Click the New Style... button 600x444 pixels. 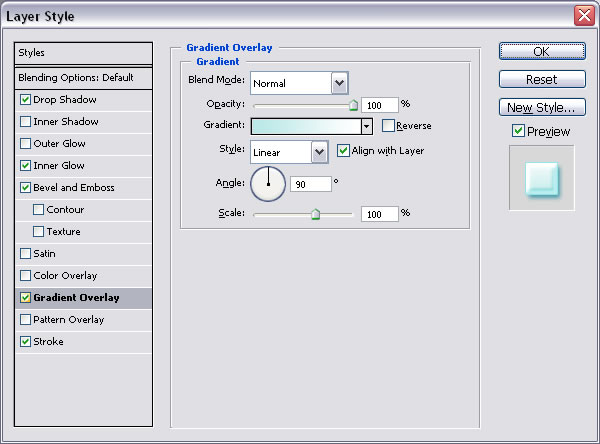pyautogui.click(x=542, y=107)
